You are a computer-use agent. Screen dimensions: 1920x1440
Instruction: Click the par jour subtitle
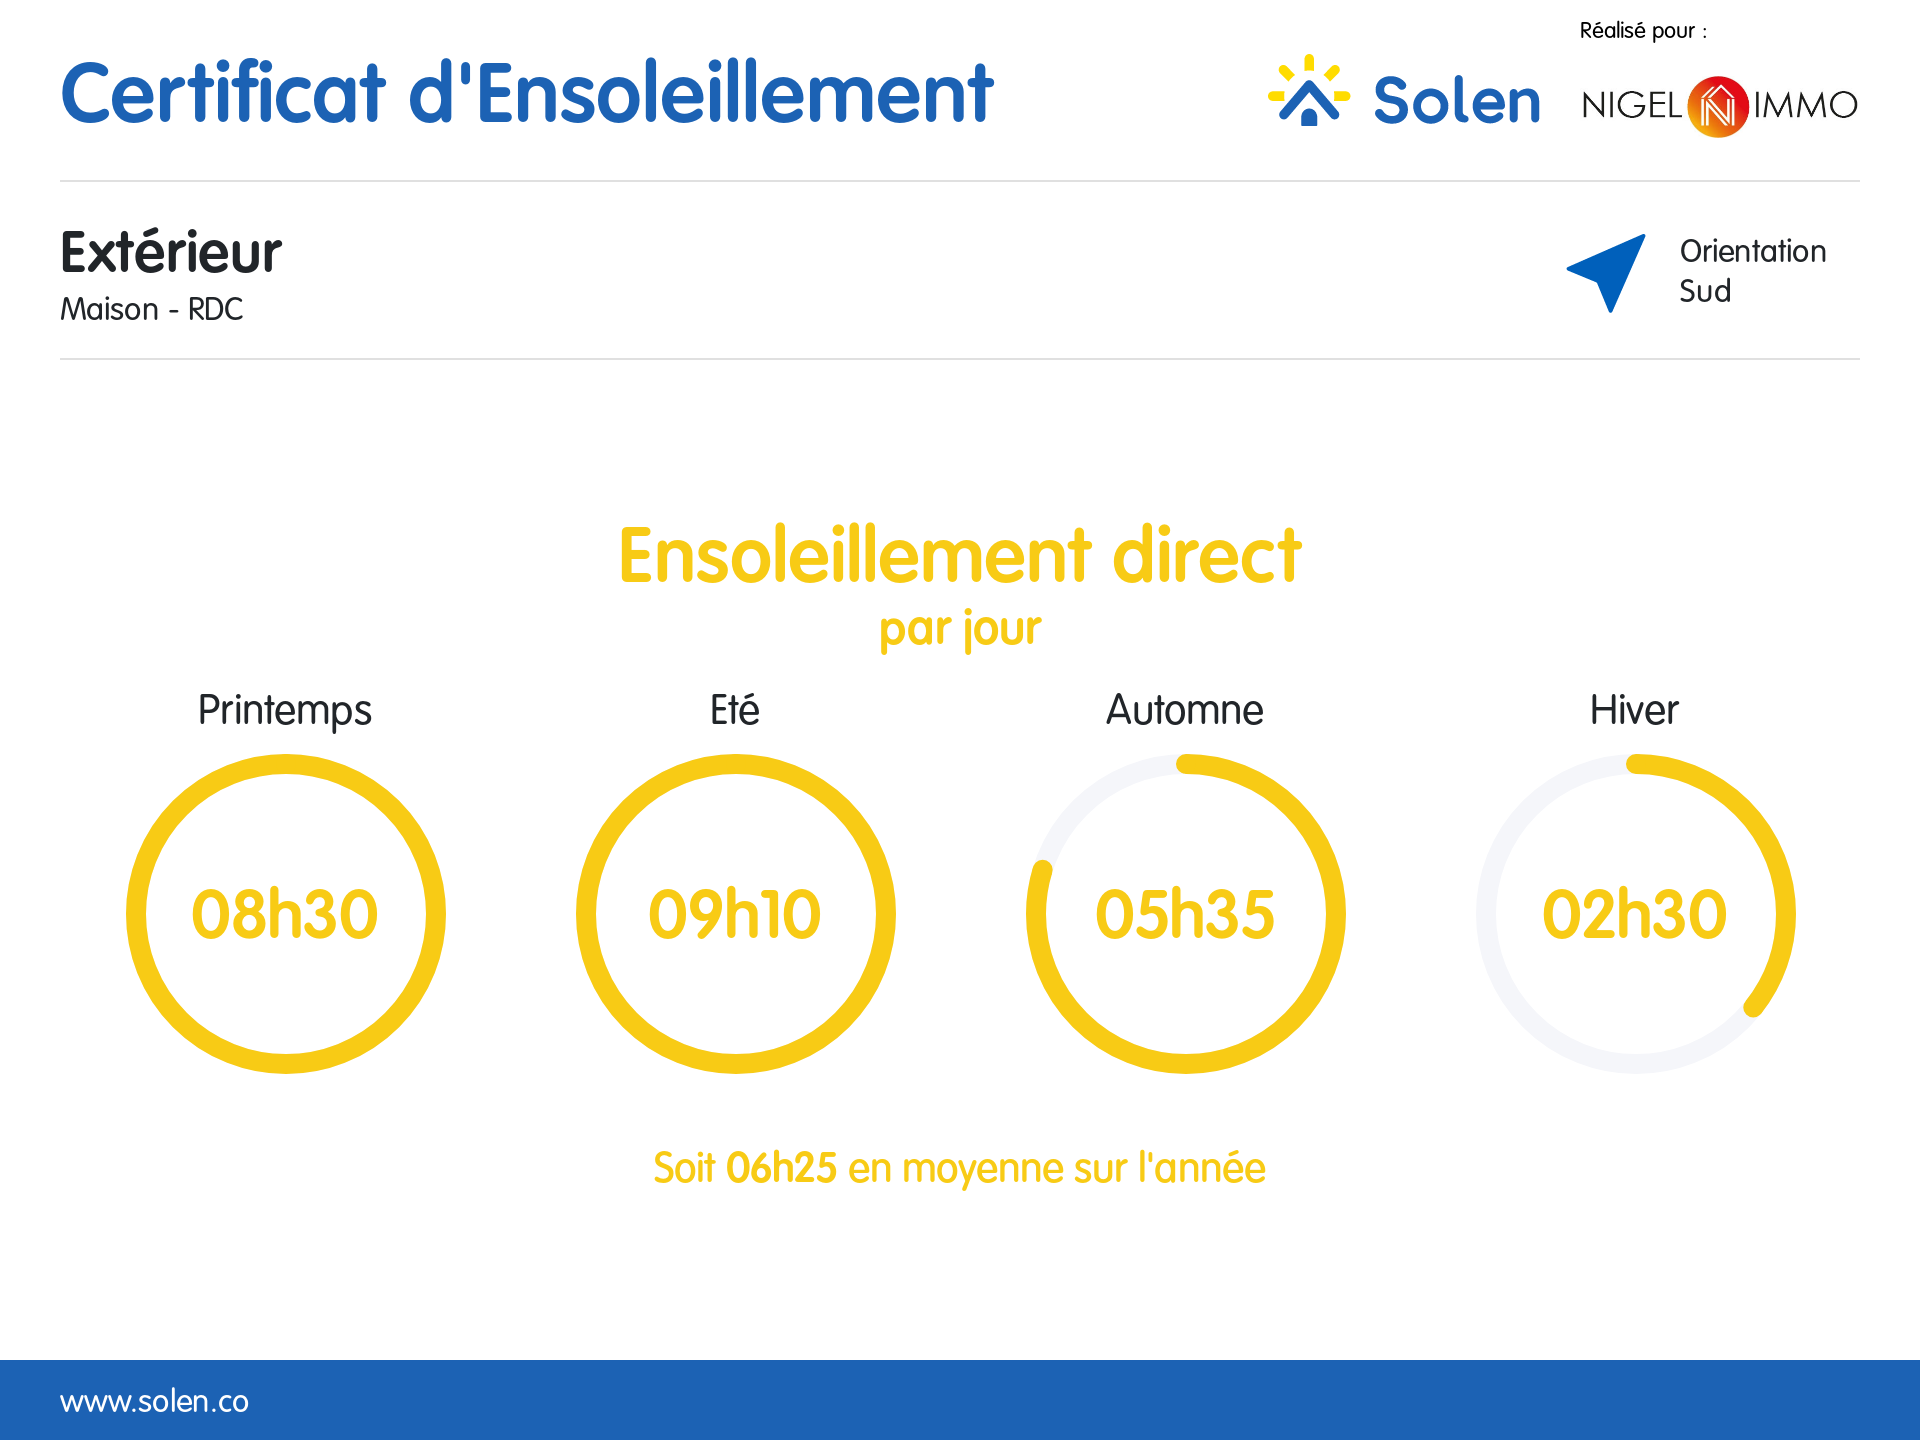pos(960,630)
